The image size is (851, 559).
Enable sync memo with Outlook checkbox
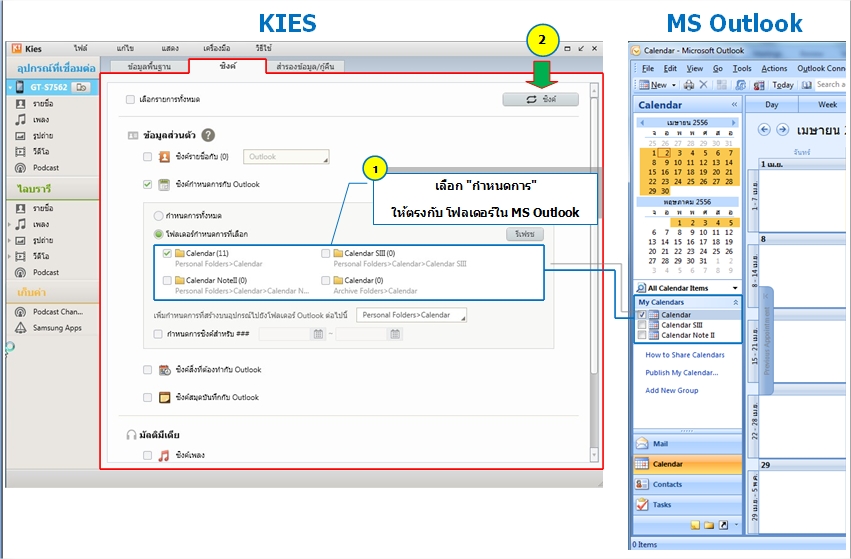(148, 398)
